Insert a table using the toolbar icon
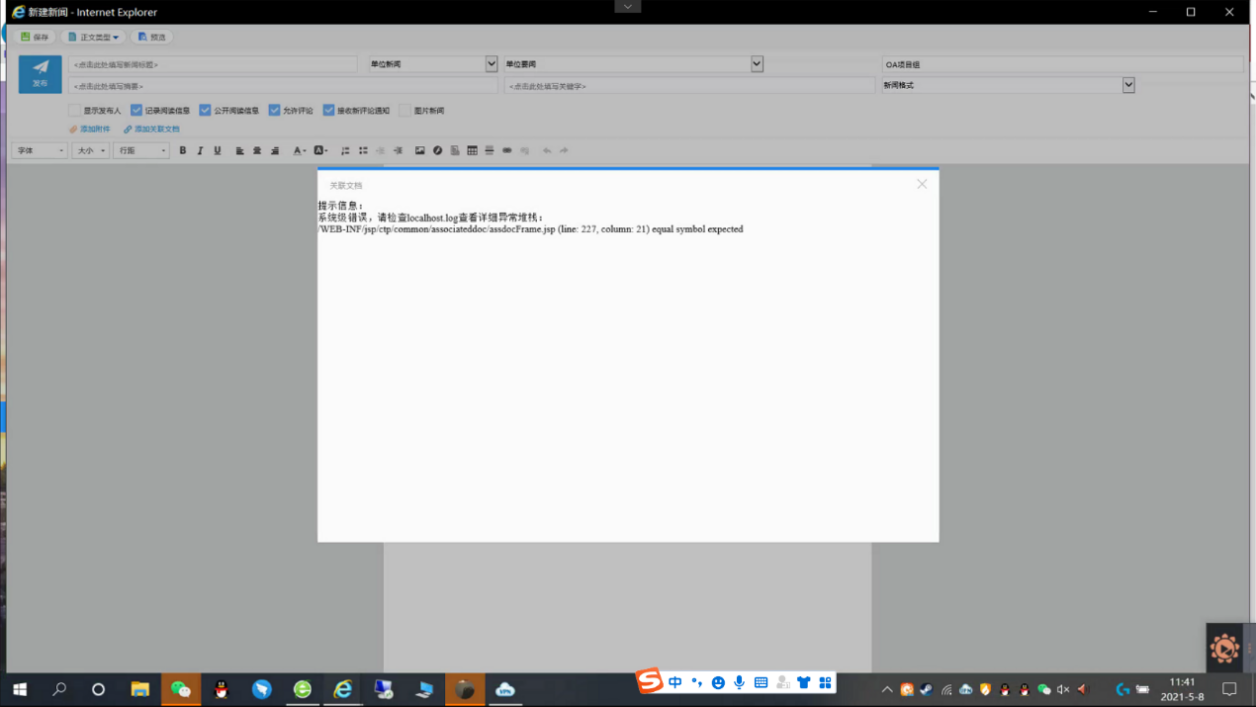This screenshot has height=707, width=1256. pos(472,151)
